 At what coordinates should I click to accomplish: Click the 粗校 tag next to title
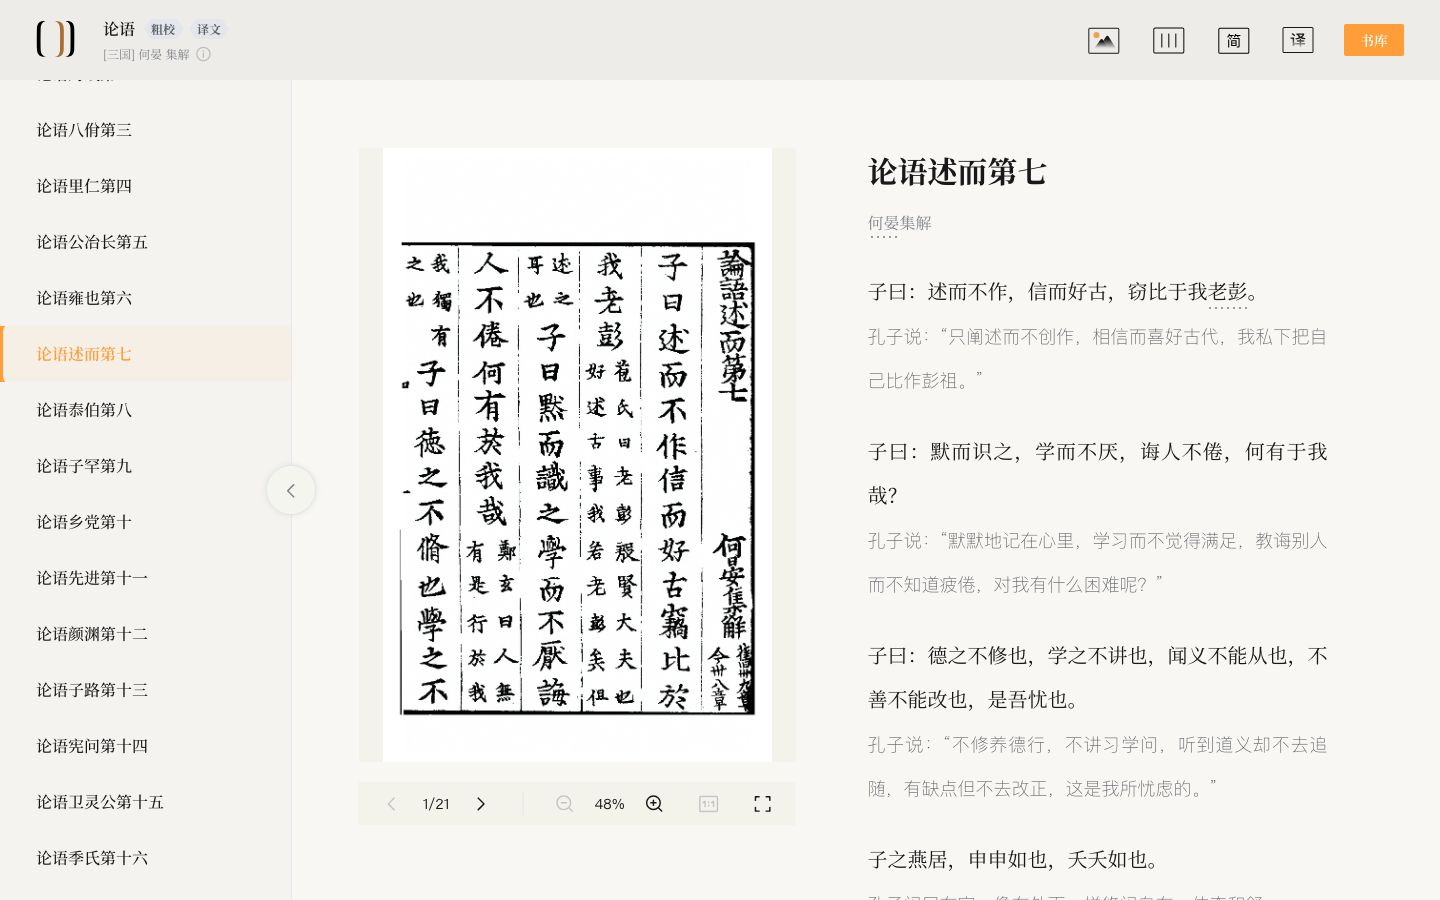[163, 30]
